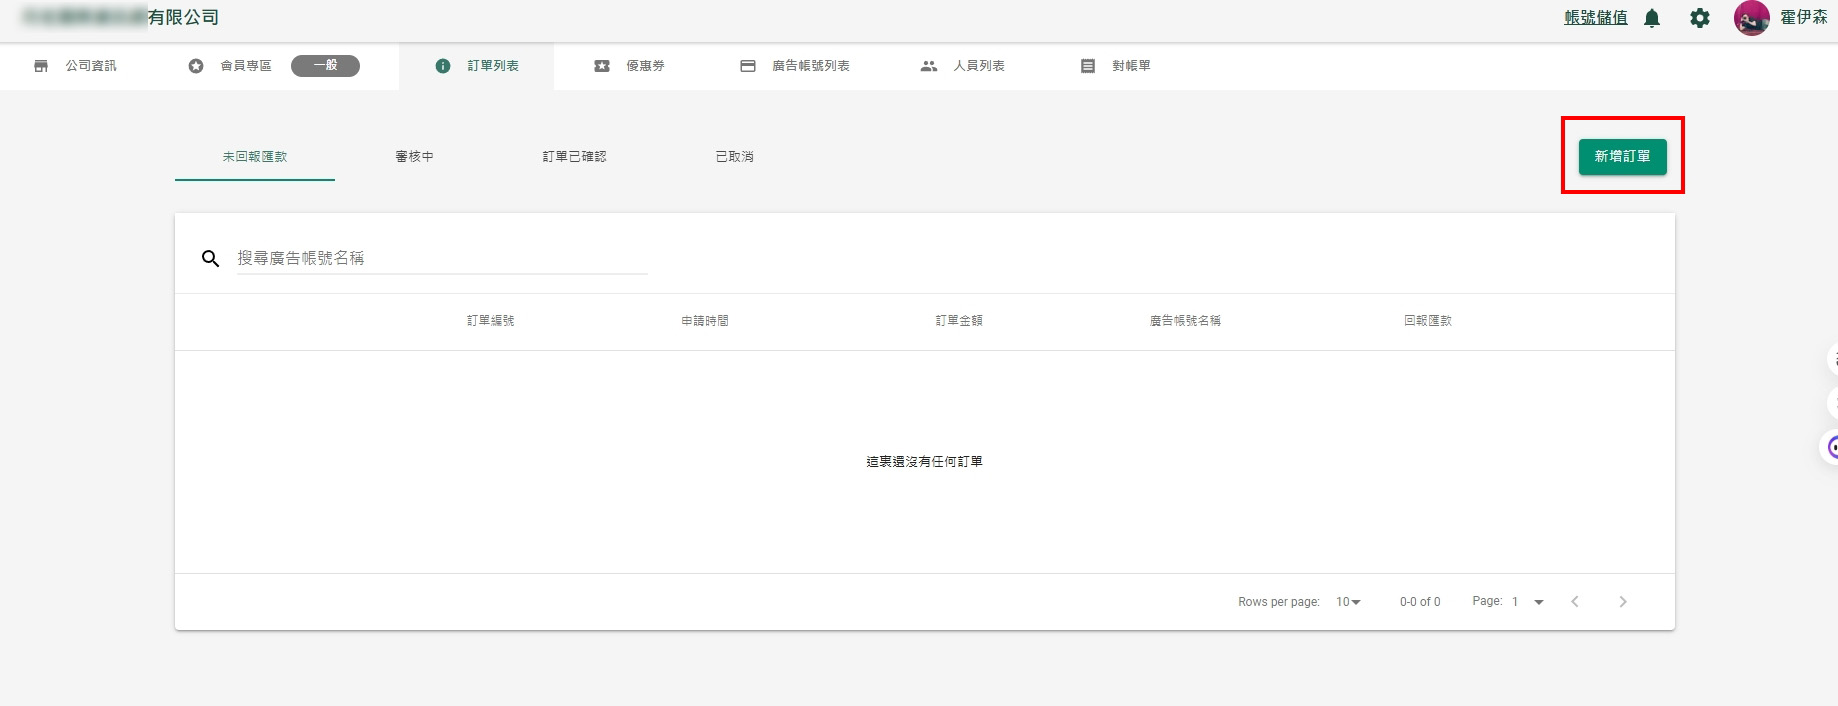Open settings via the gear icon
The height and width of the screenshot is (706, 1838).
(1700, 18)
